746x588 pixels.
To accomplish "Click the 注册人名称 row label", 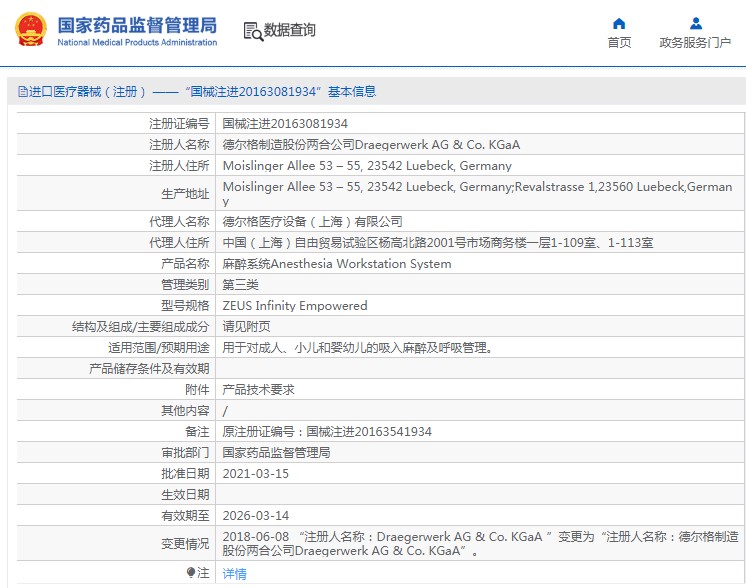I will 179,145.
